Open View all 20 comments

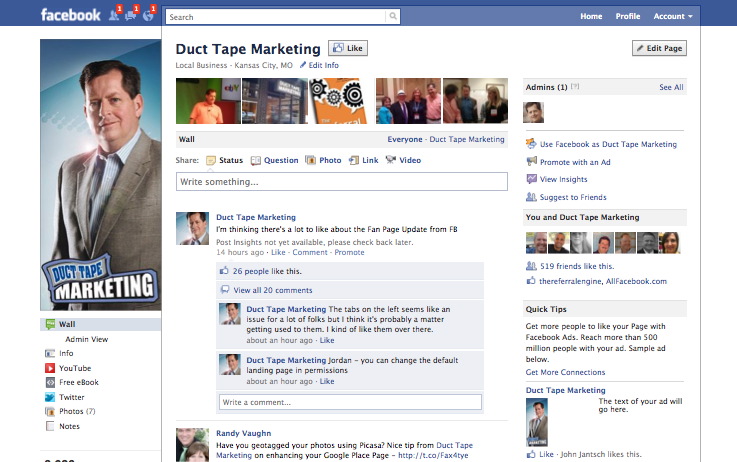point(273,290)
